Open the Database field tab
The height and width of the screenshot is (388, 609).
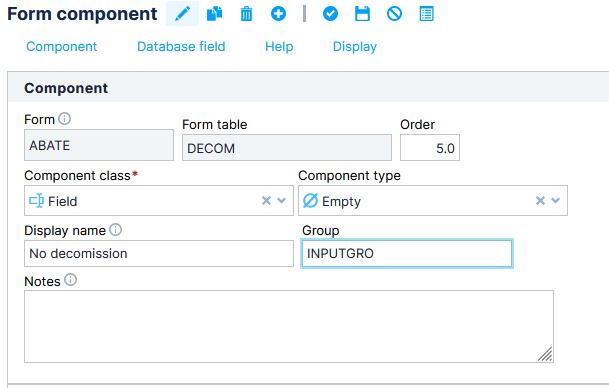coord(181,47)
